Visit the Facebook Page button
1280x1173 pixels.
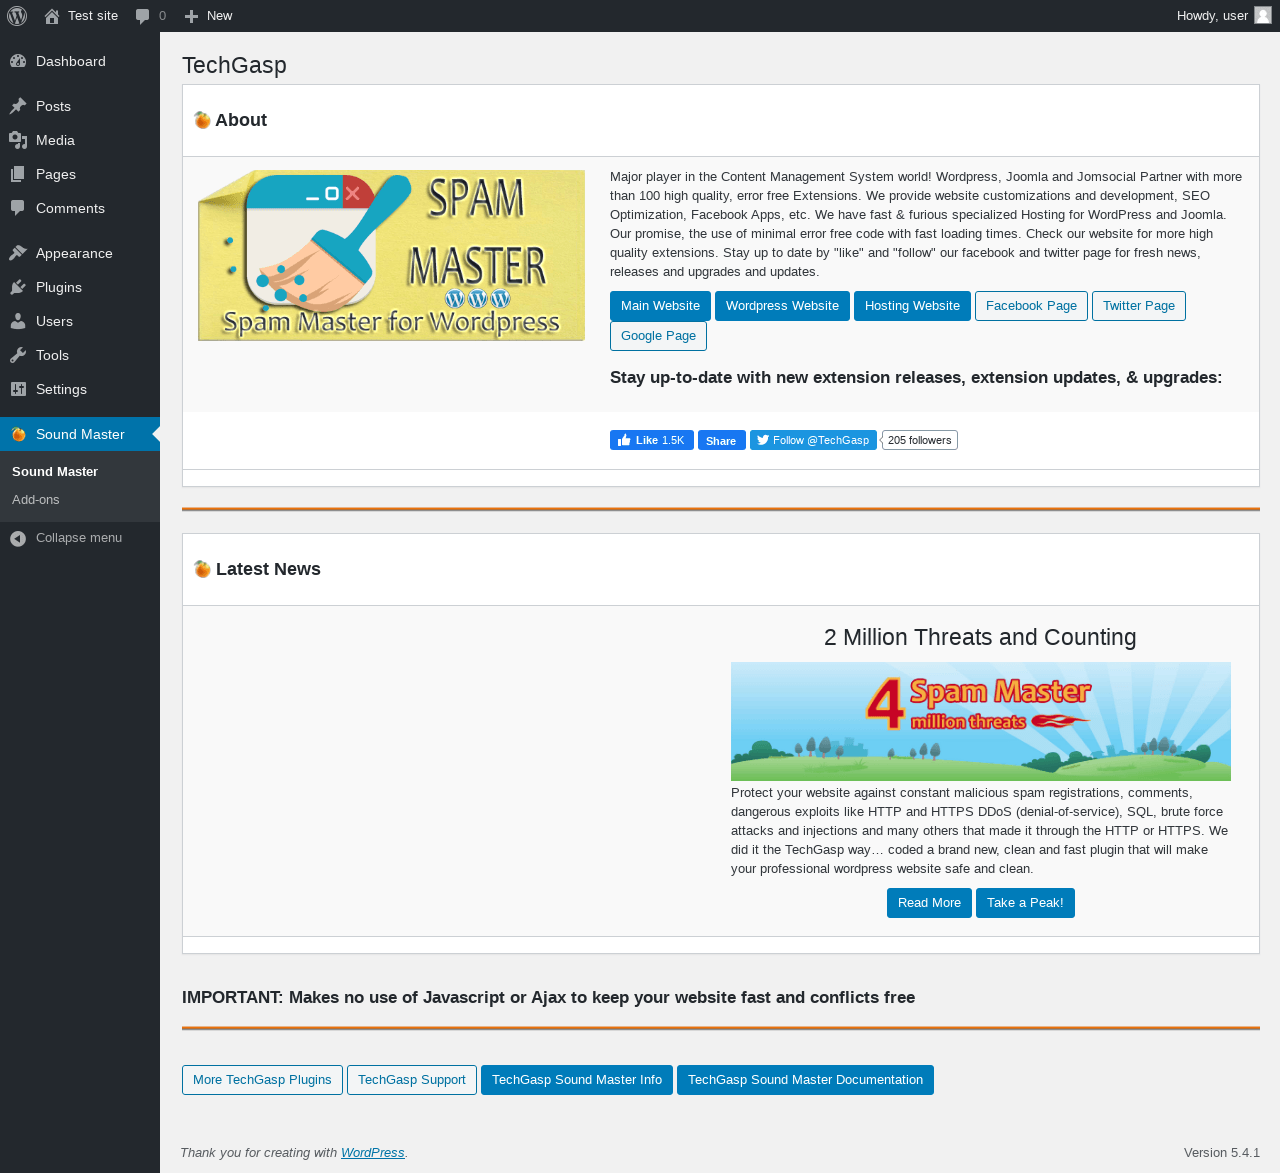1031,306
